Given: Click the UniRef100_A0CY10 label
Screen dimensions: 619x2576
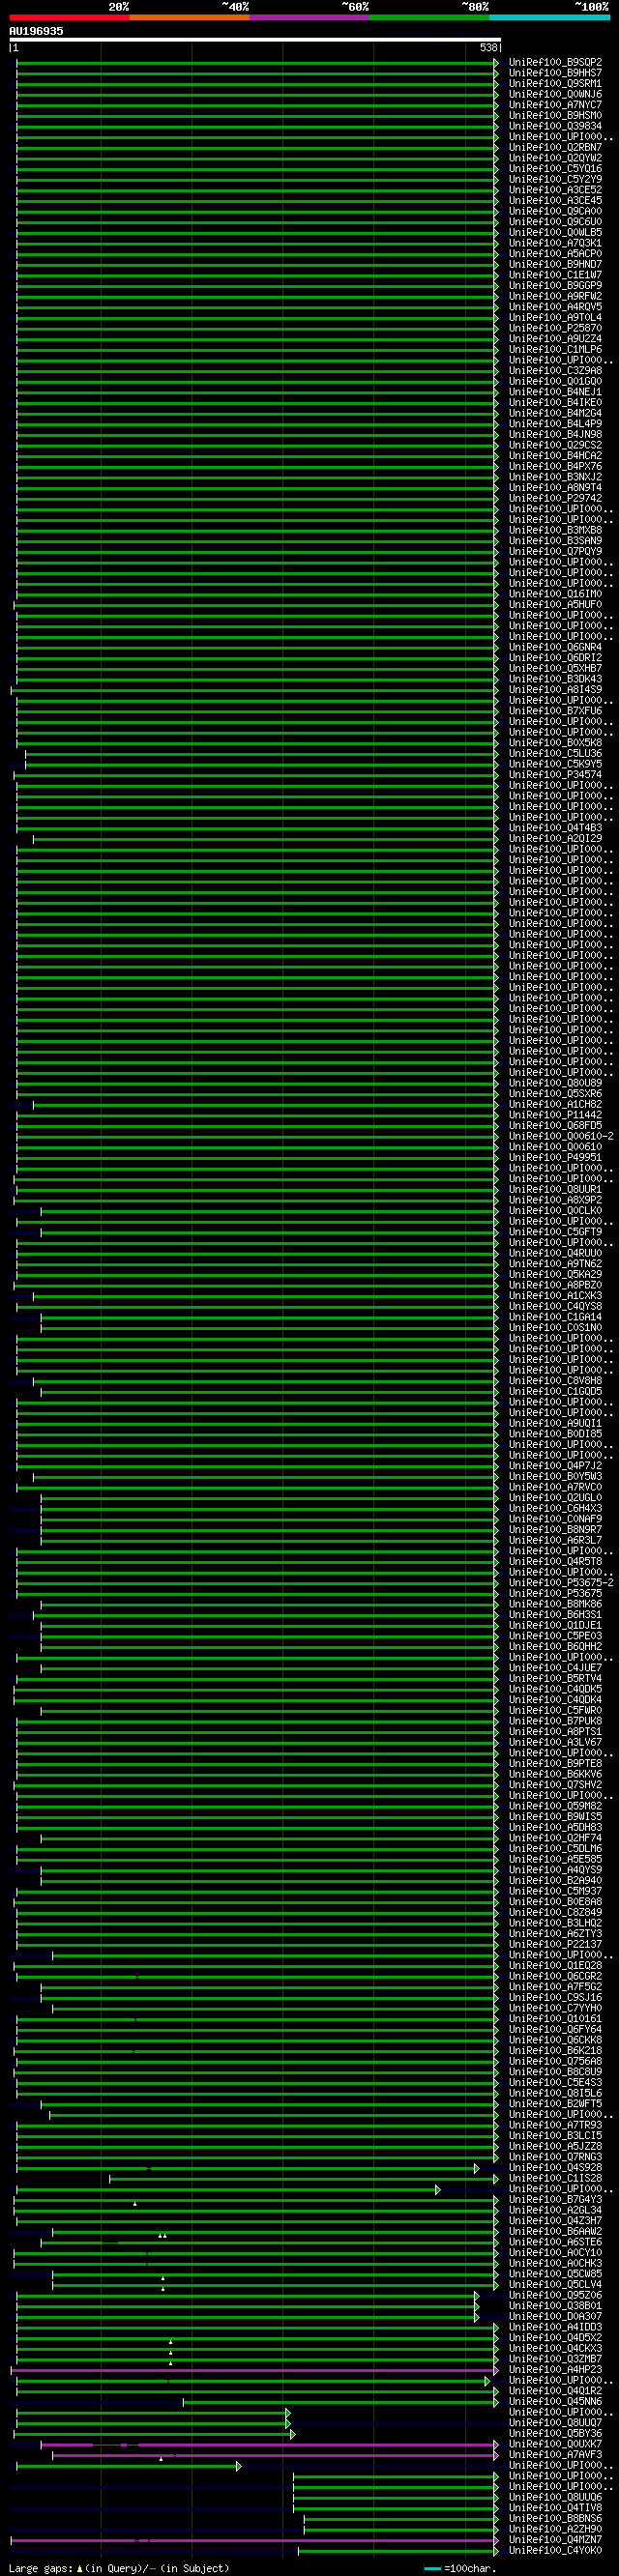Looking at the screenshot, I should [555, 2252].
